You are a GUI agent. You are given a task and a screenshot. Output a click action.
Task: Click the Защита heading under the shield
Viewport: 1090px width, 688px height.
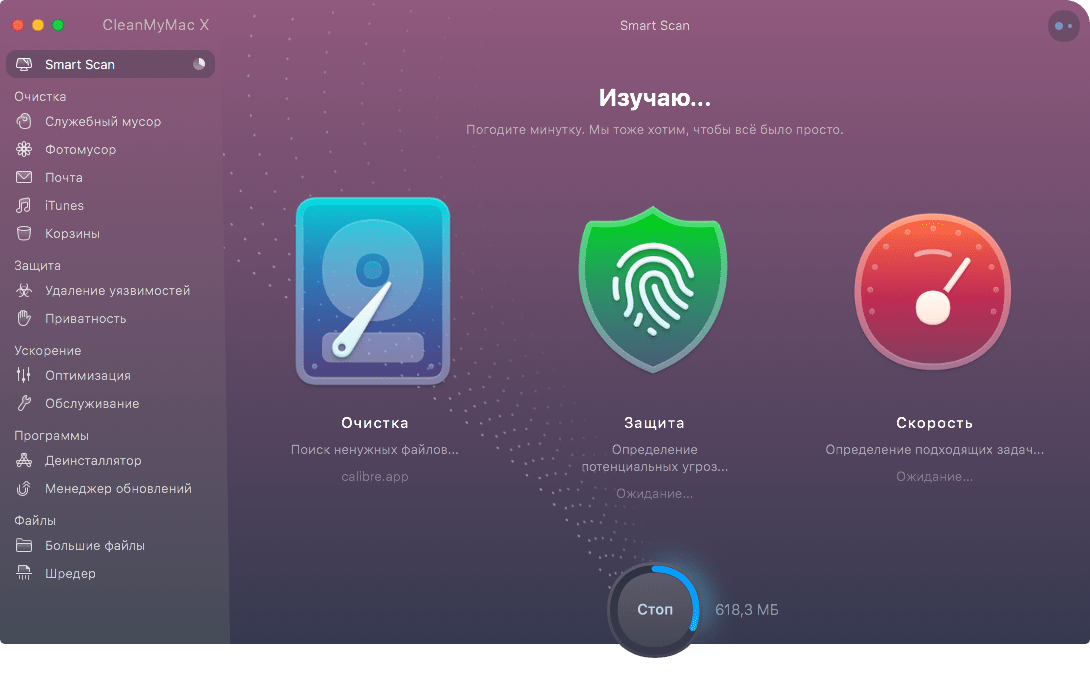point(654,423)
